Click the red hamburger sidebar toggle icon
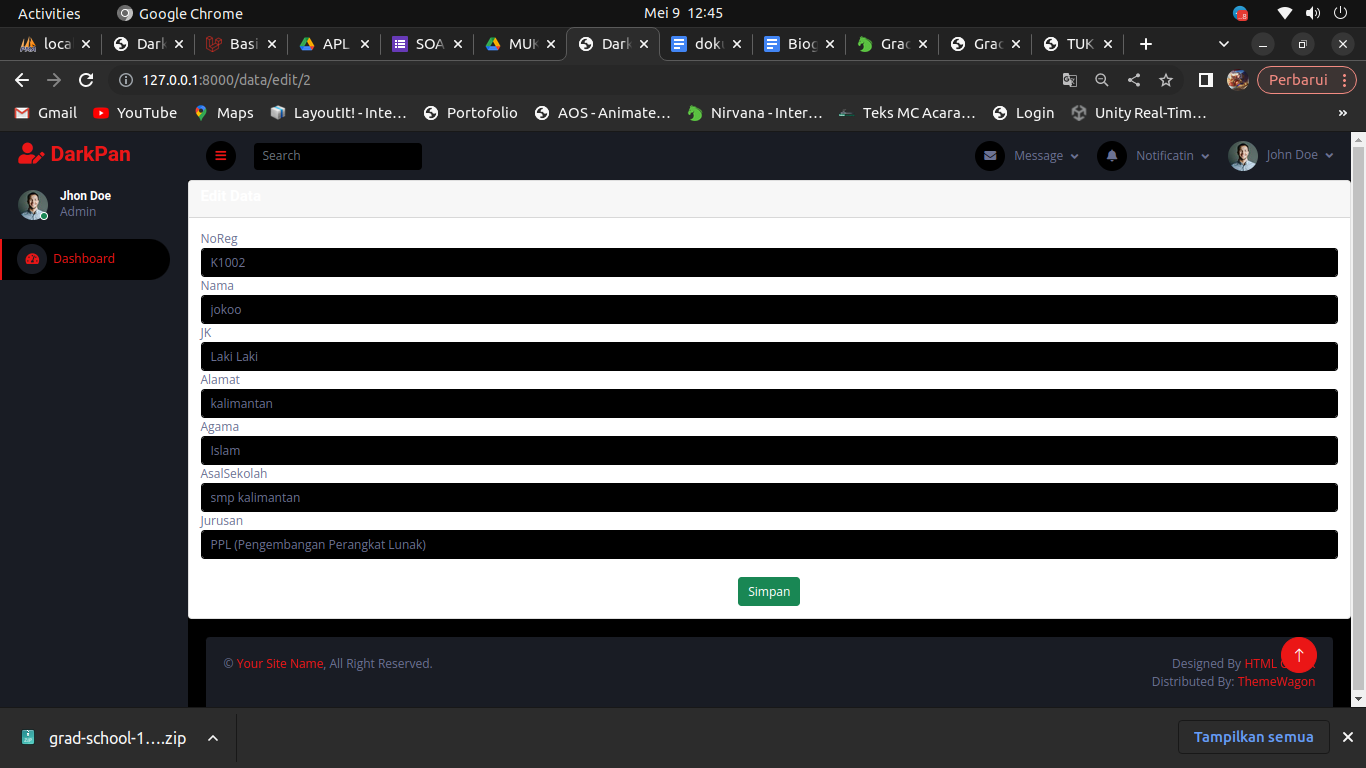 tap(220, 156)
